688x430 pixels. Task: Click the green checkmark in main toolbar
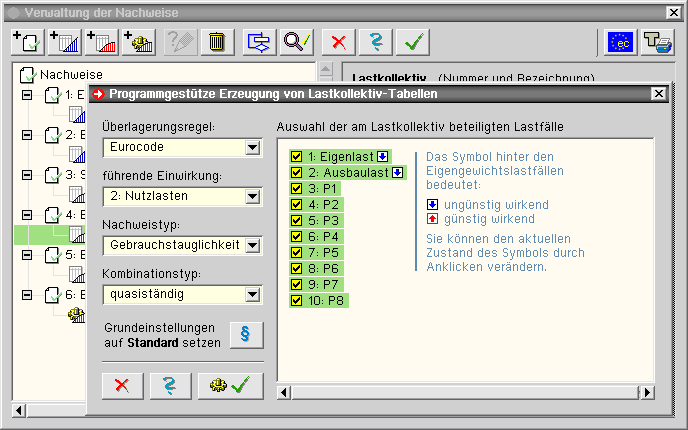coord(410,41)
